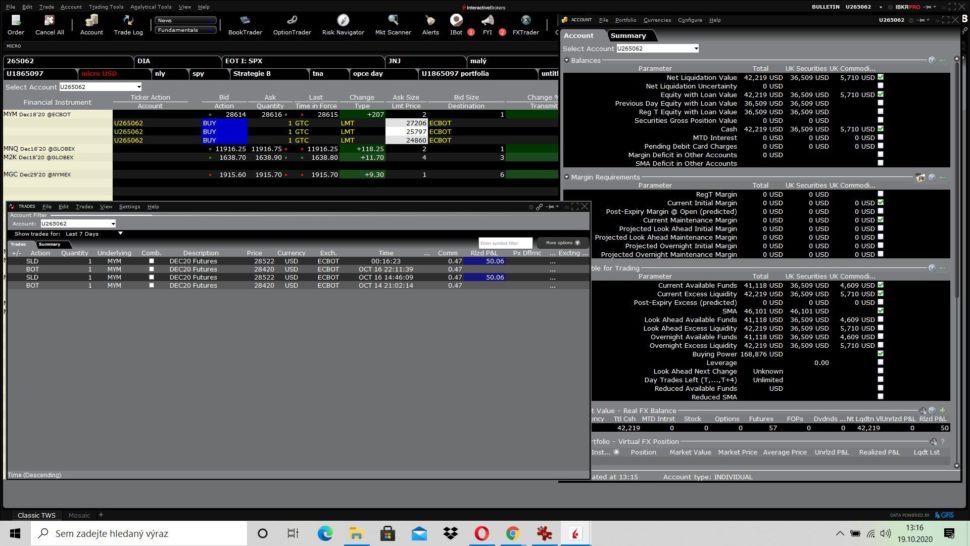
Task: Open Account filter dropdown in Trades window
Action: click(78, 223)
